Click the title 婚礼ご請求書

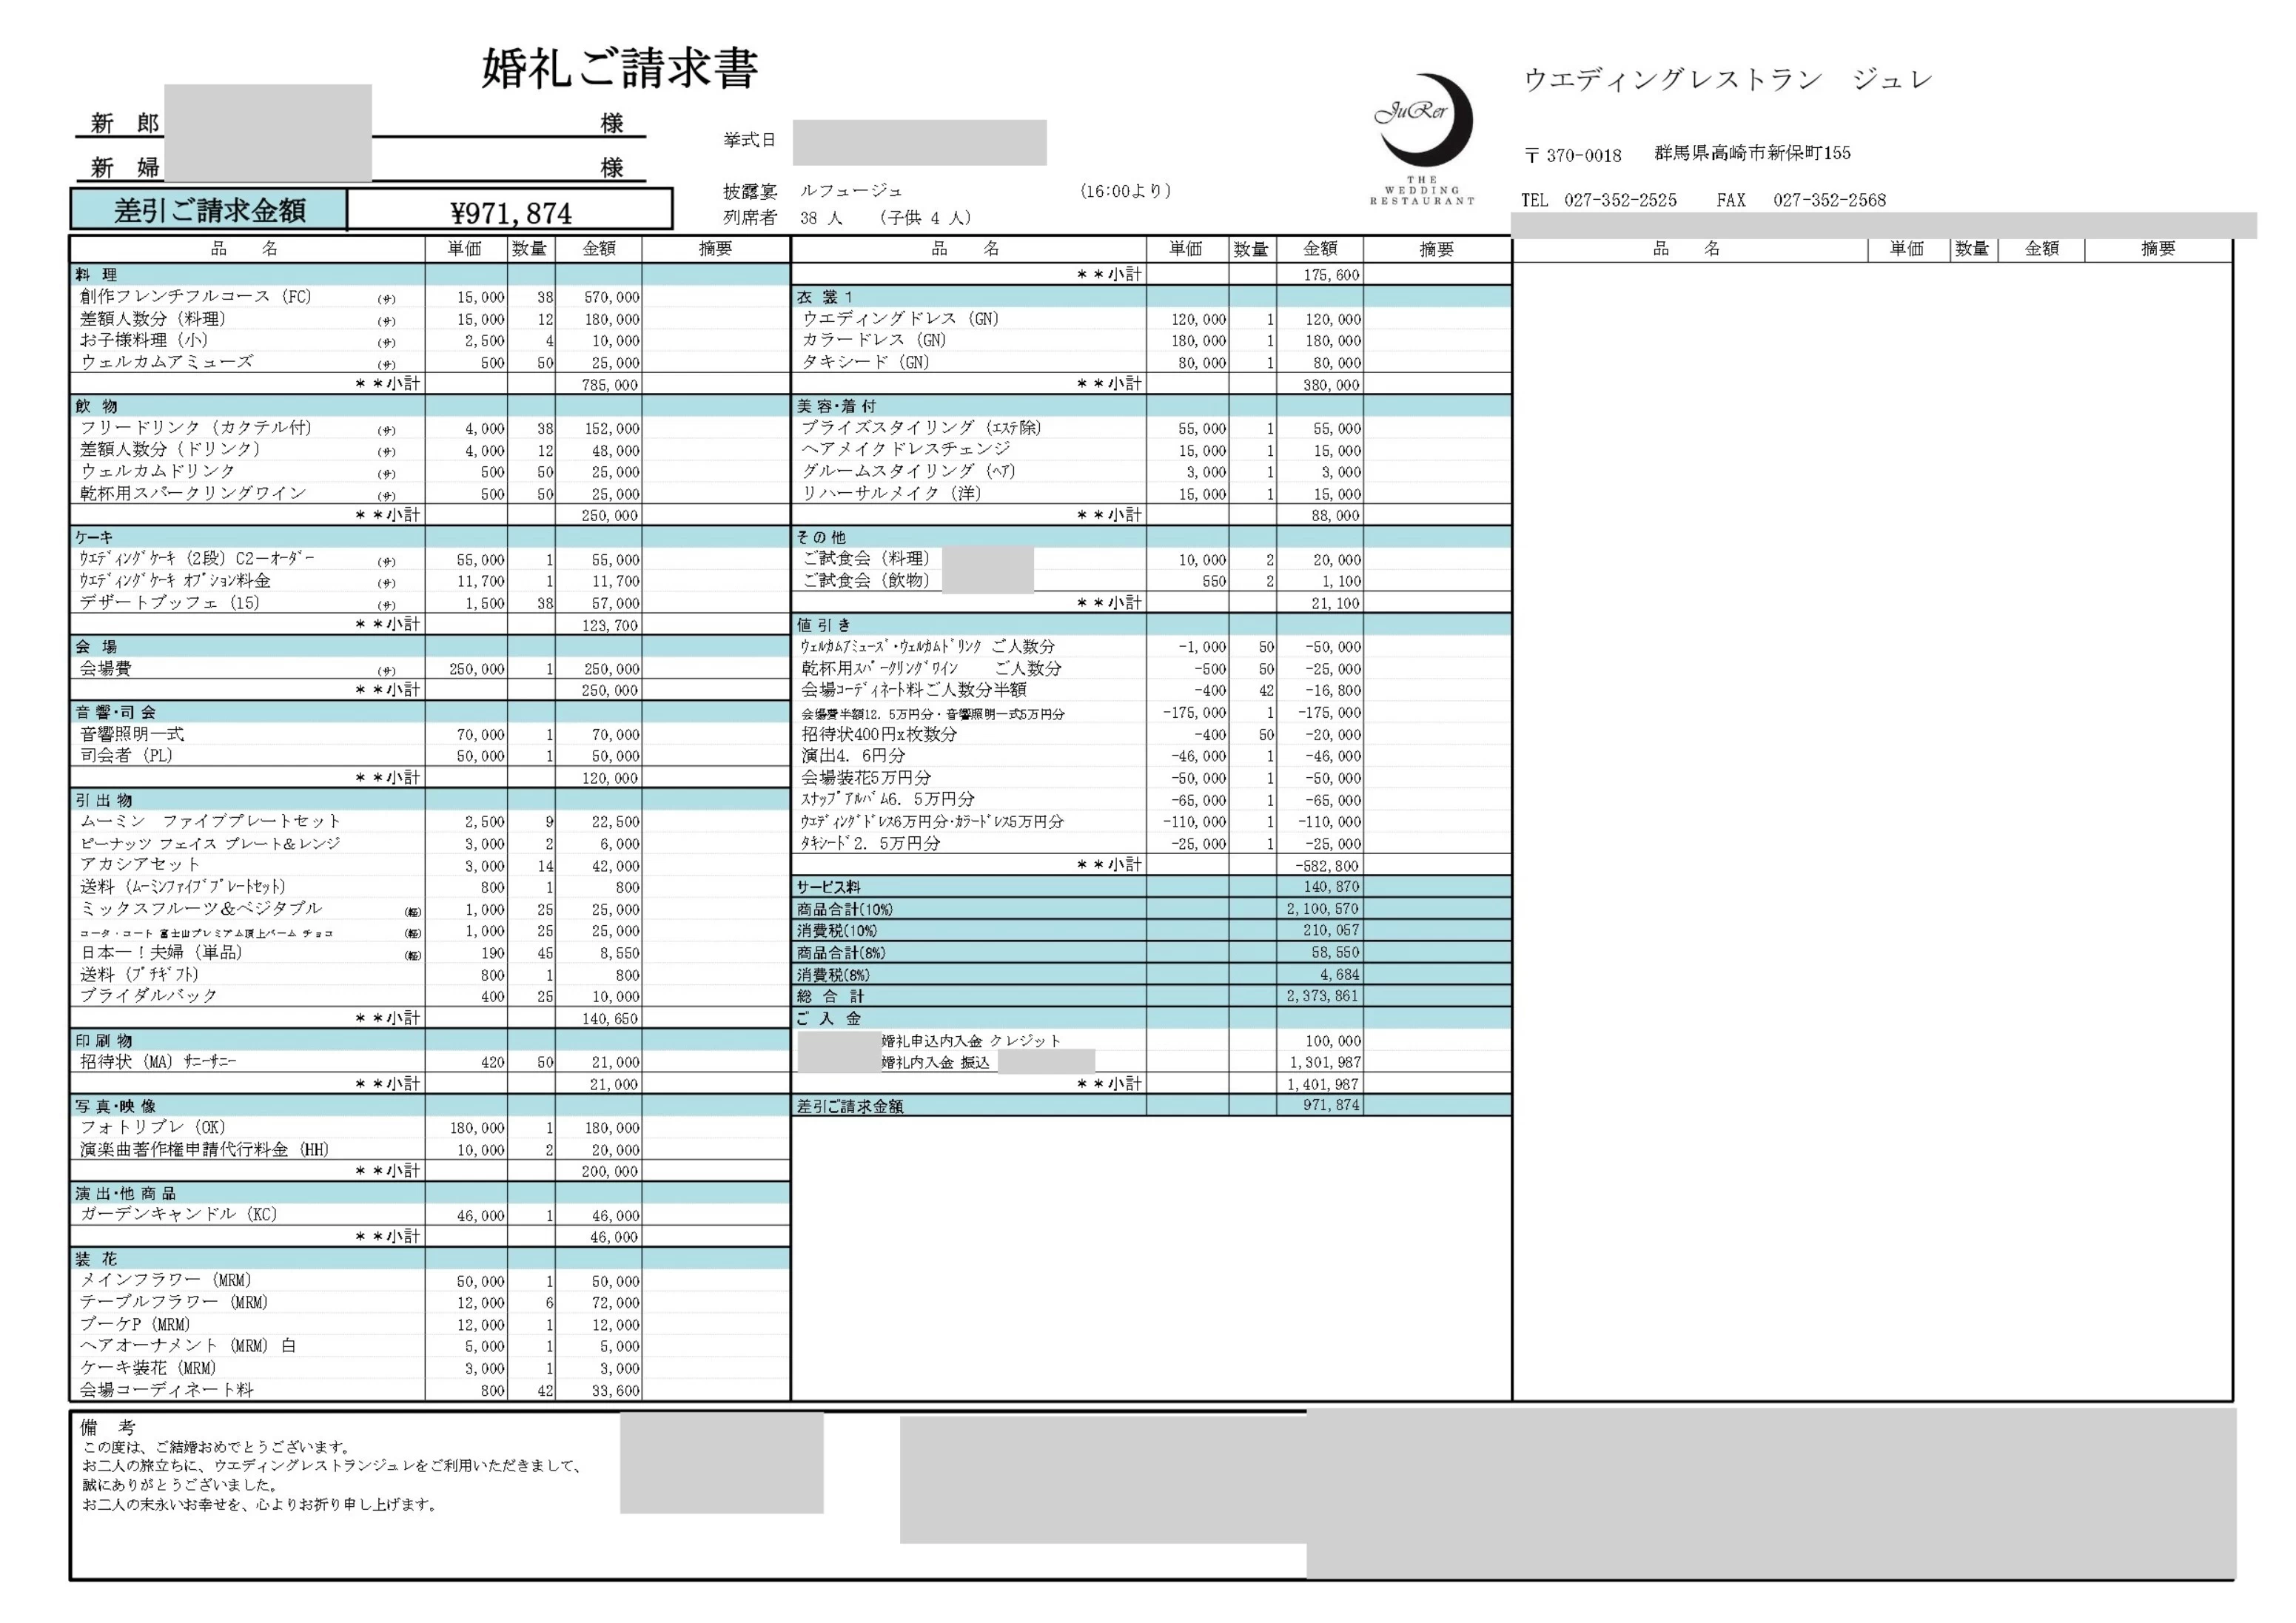(620, 68)
